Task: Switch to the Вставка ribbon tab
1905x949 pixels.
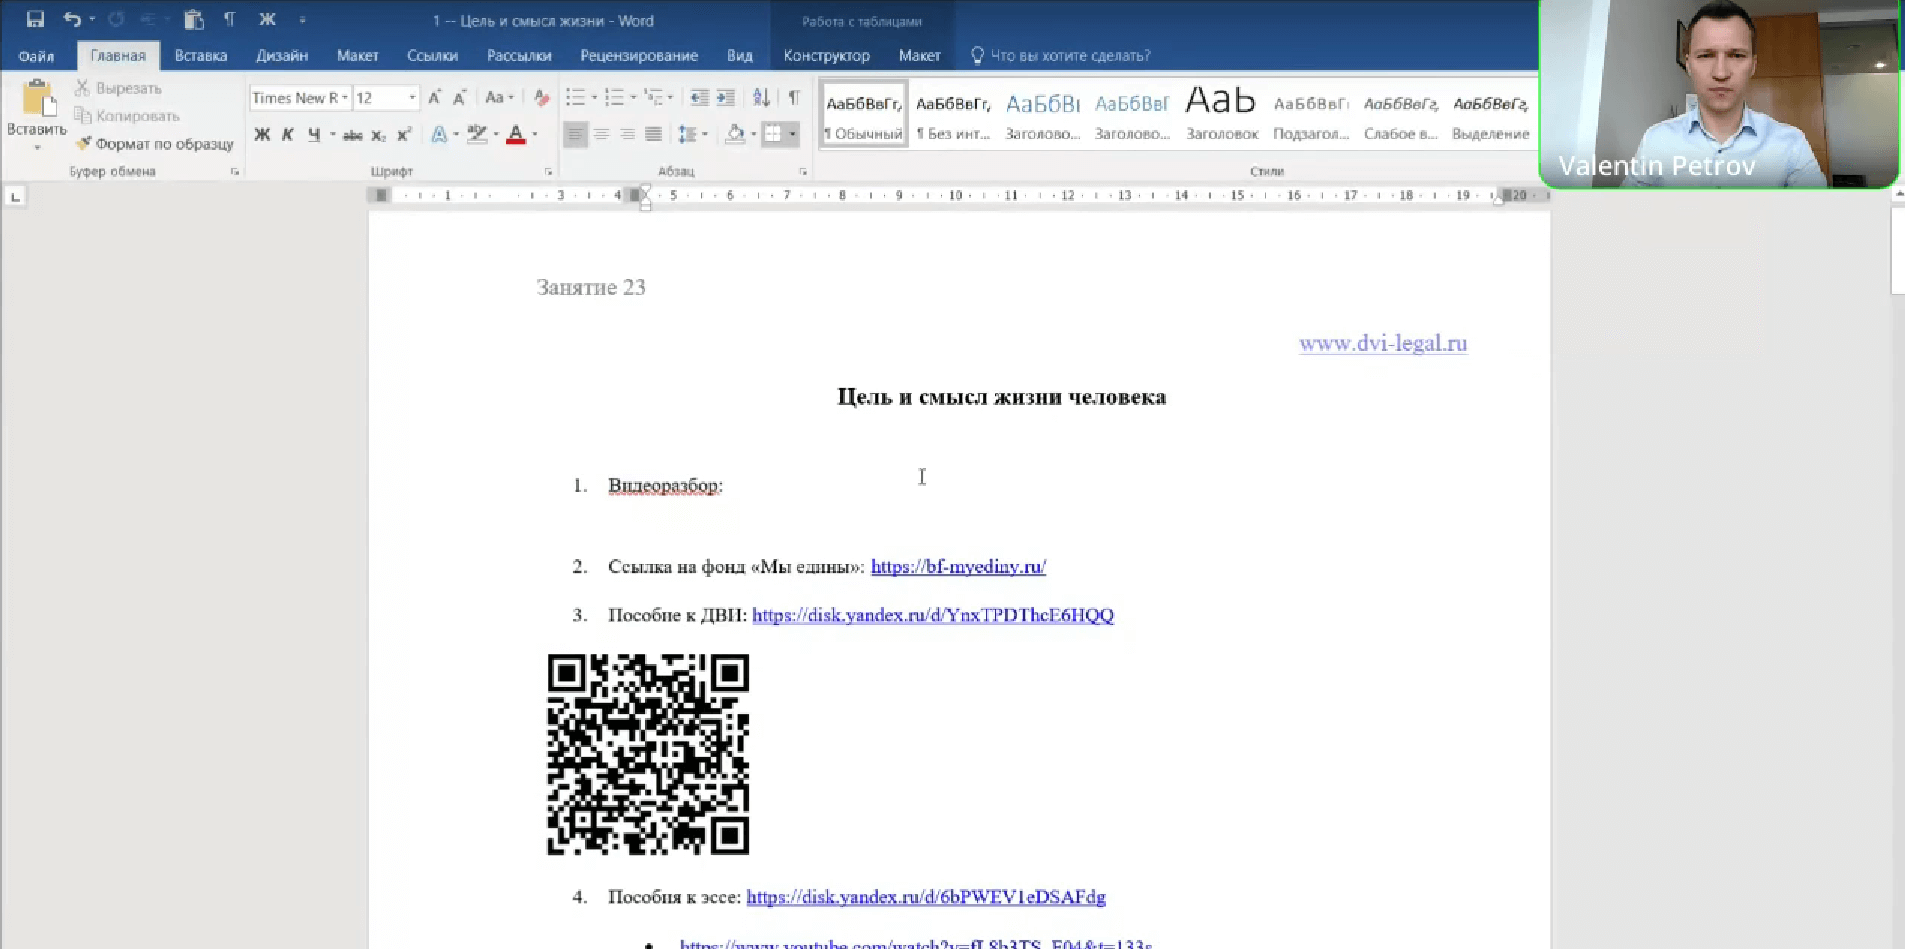Action: pyautogui.click(x=201, y=56)
